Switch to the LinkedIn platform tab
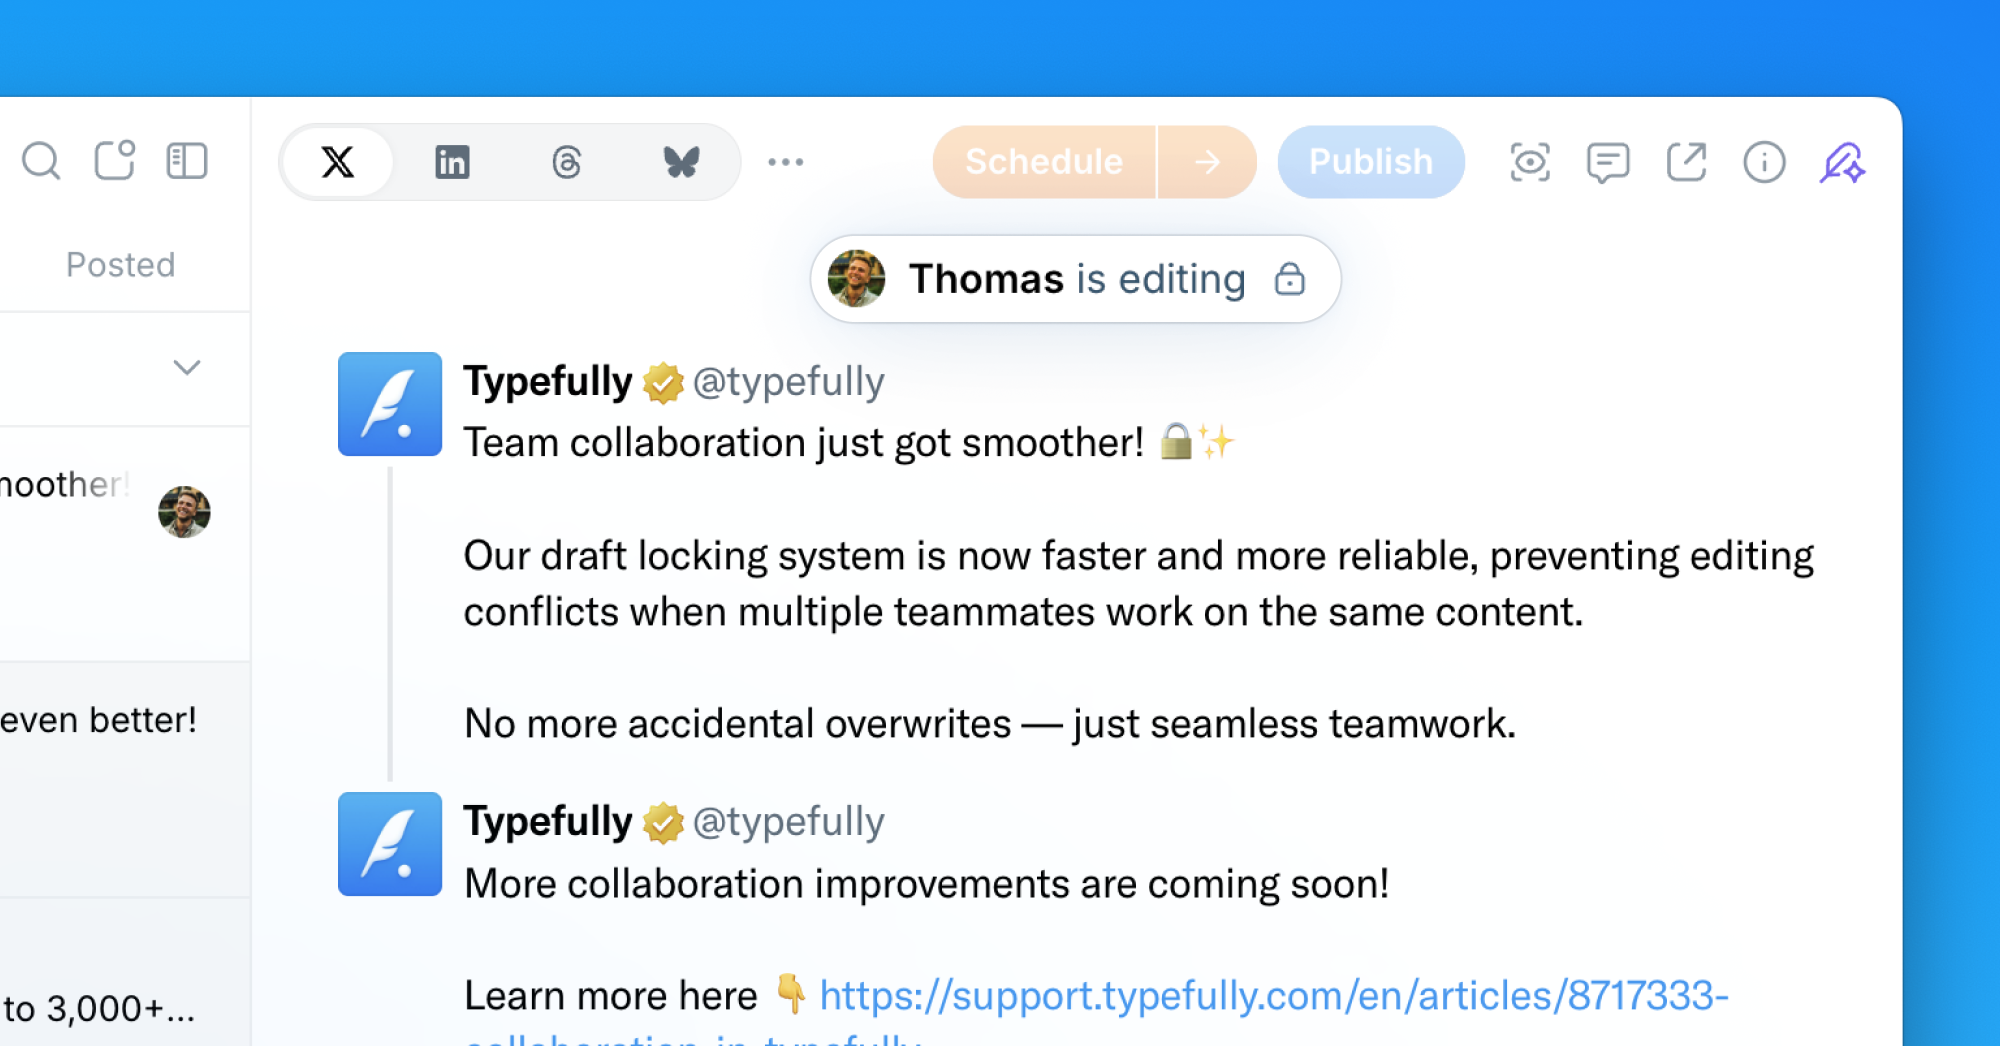 coord(452,162)
